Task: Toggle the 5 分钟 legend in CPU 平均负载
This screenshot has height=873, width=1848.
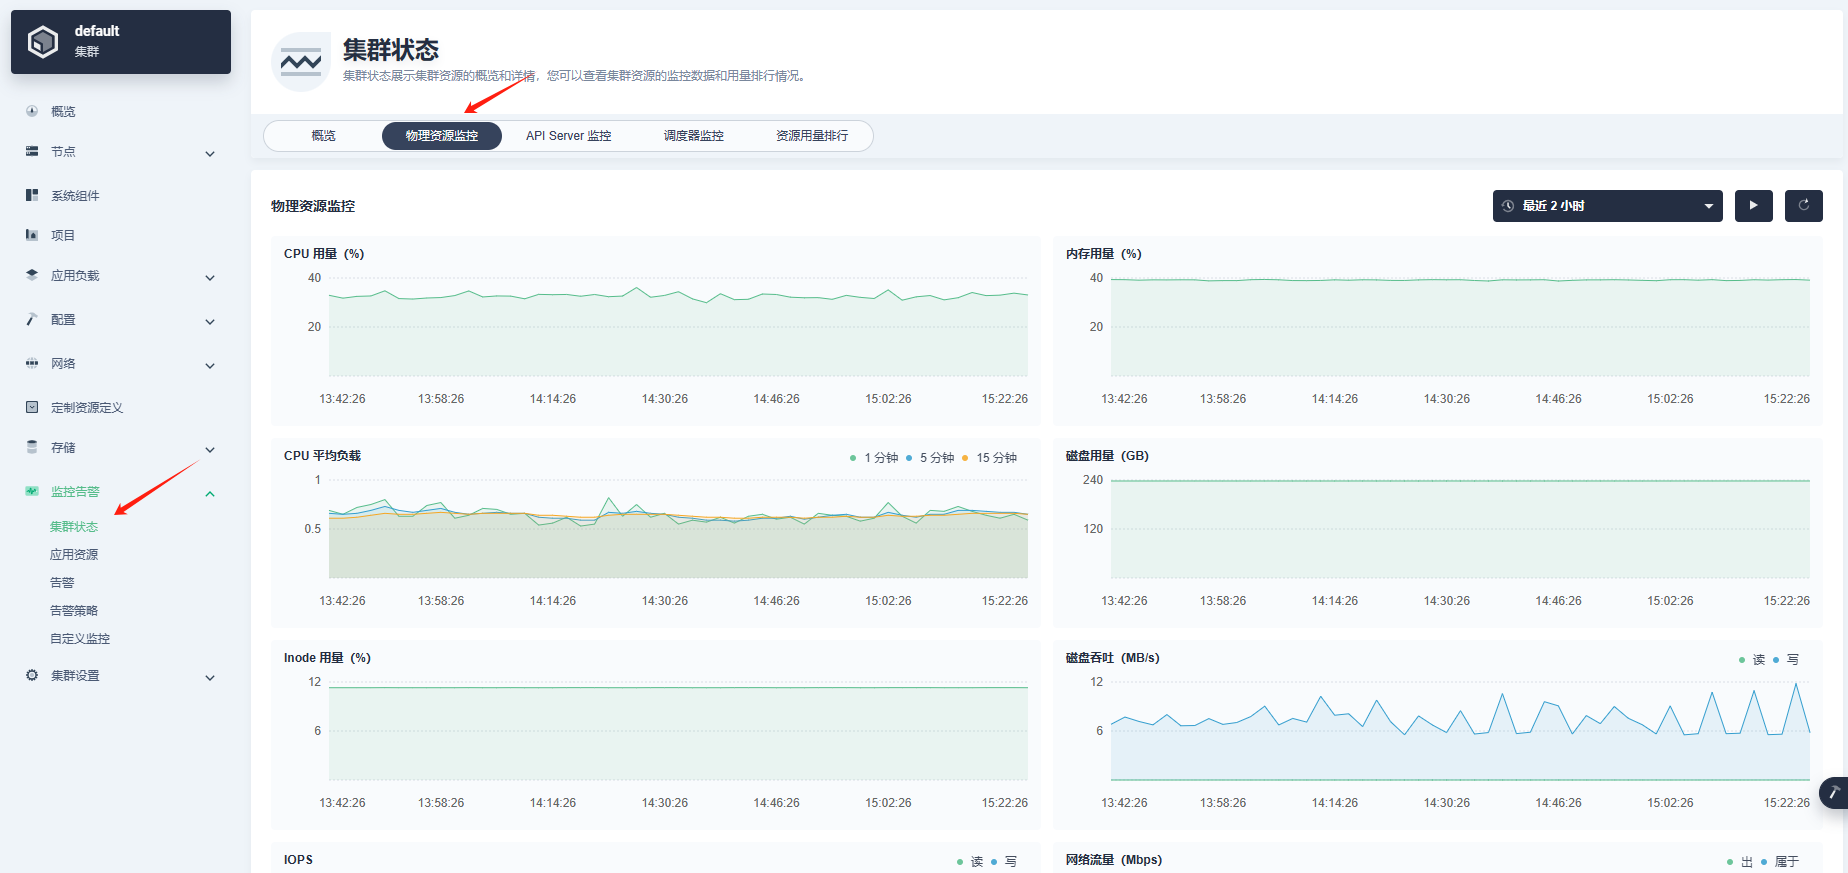Action: [930, 458]
